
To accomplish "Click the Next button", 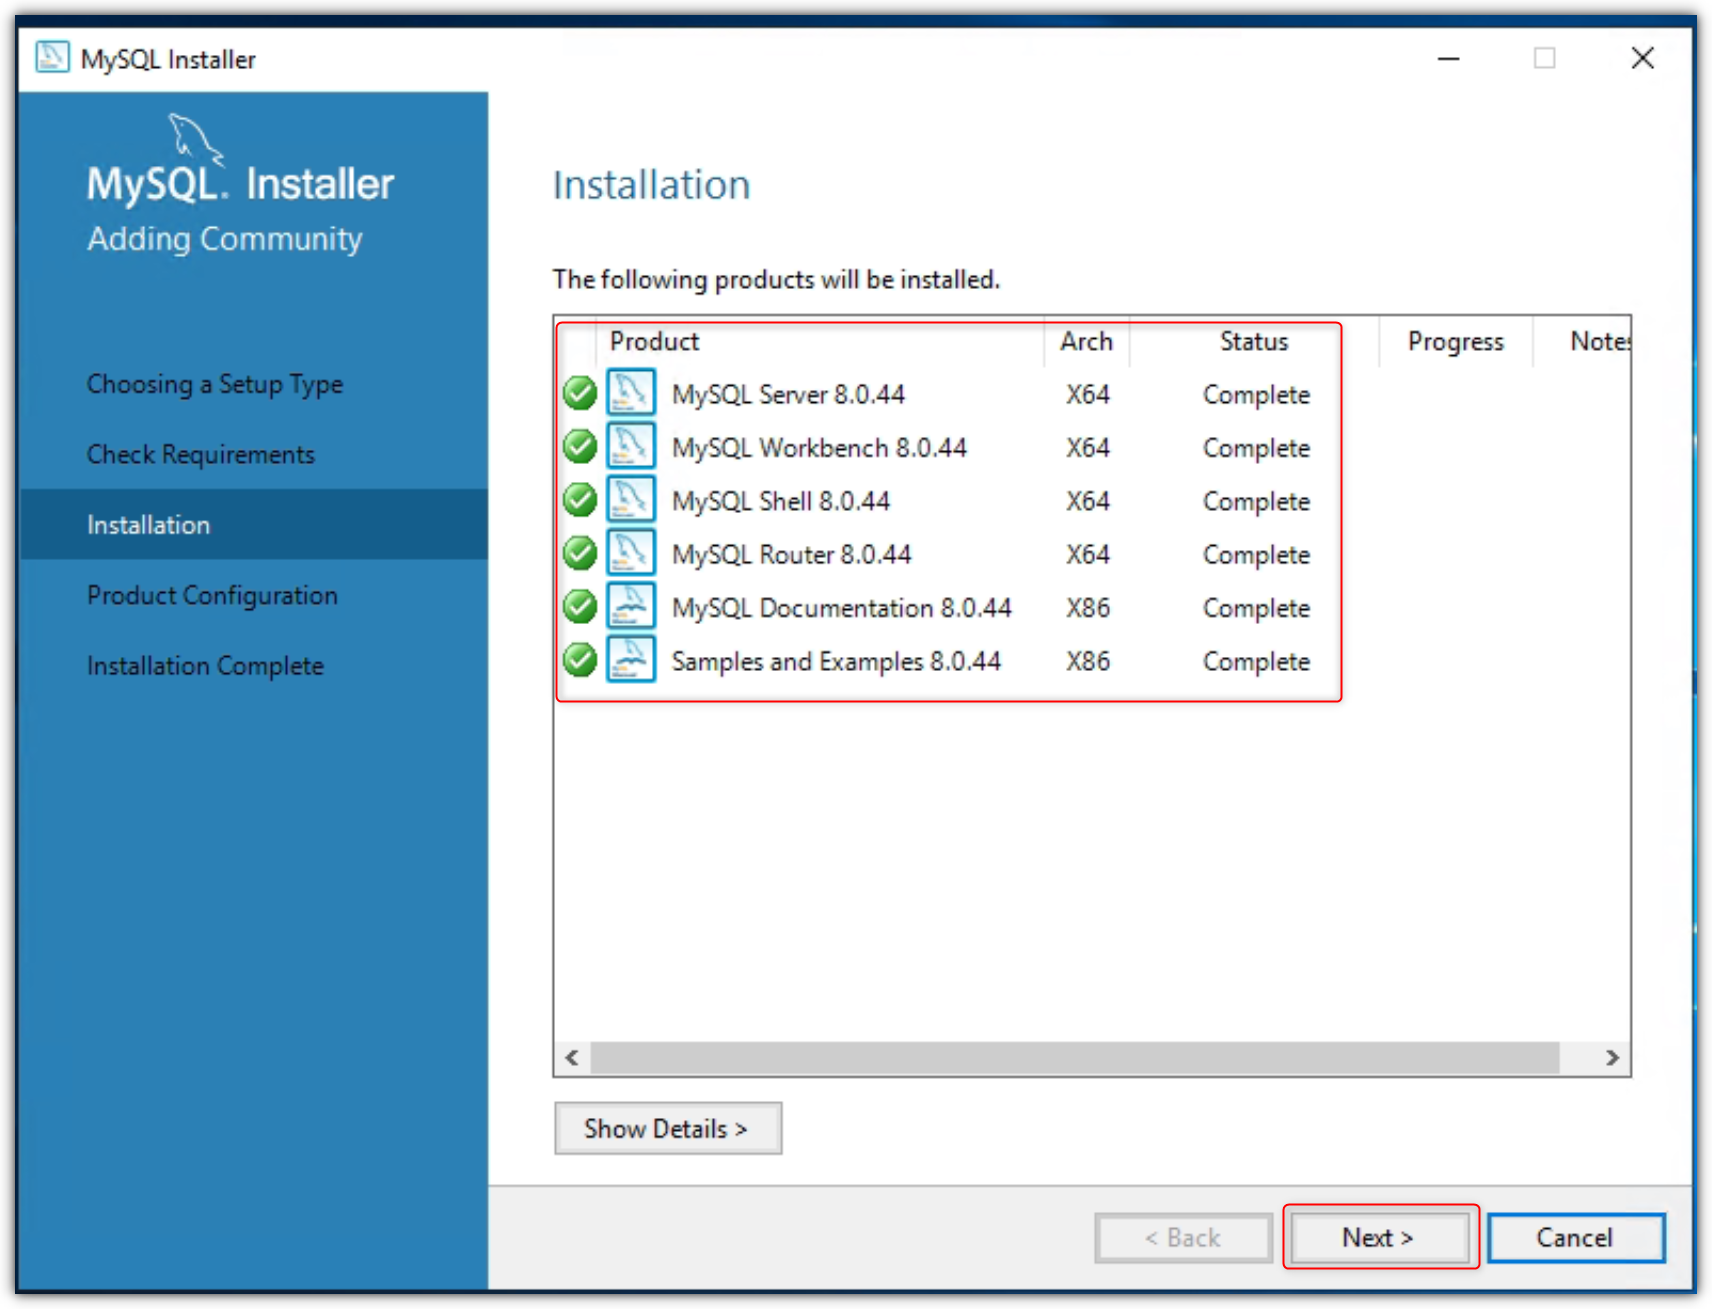I will [x=1378, y=1238].
